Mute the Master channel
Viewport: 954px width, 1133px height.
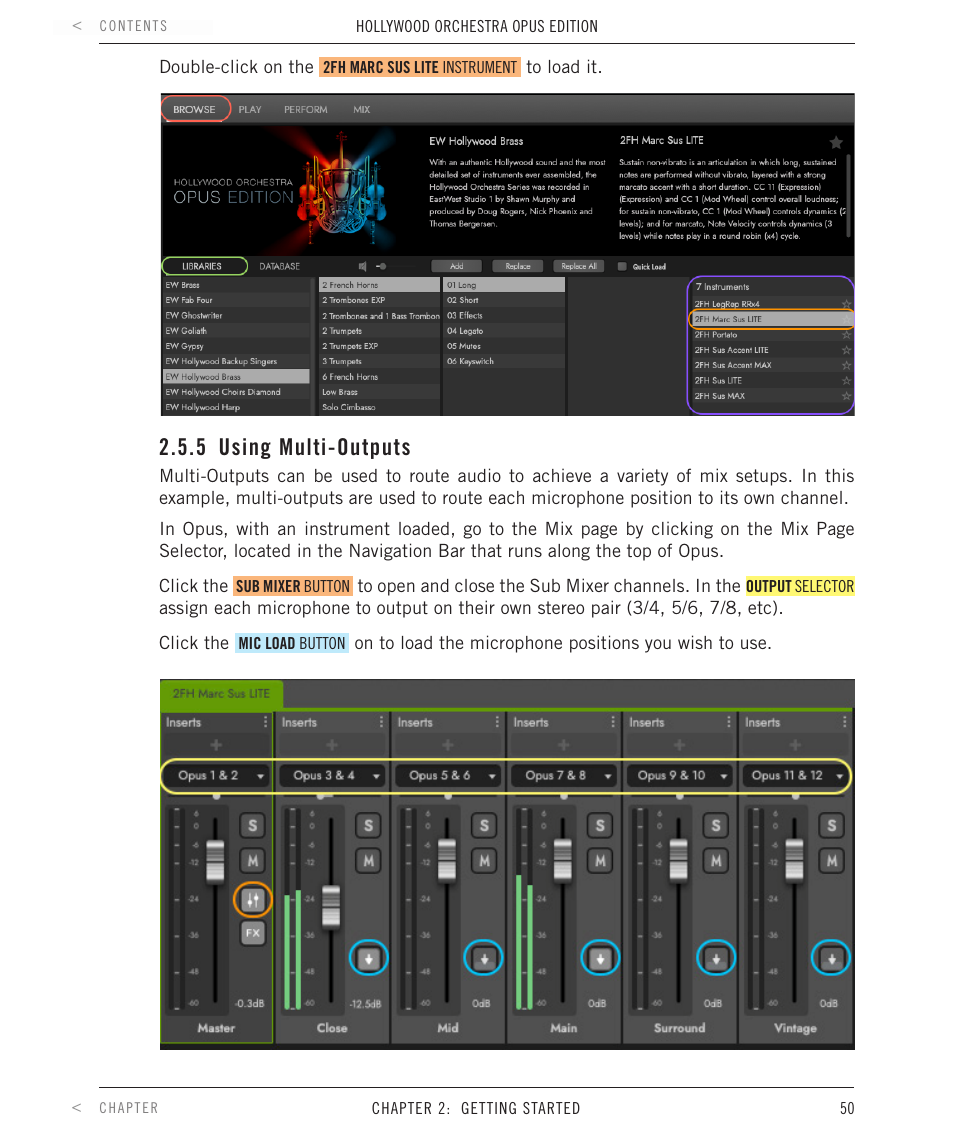252,861
